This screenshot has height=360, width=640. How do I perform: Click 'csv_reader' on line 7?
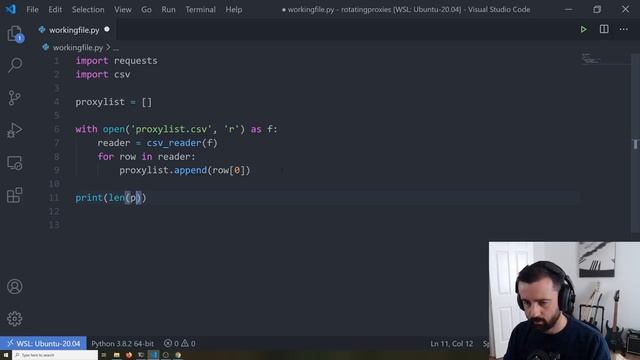point(174,143)
